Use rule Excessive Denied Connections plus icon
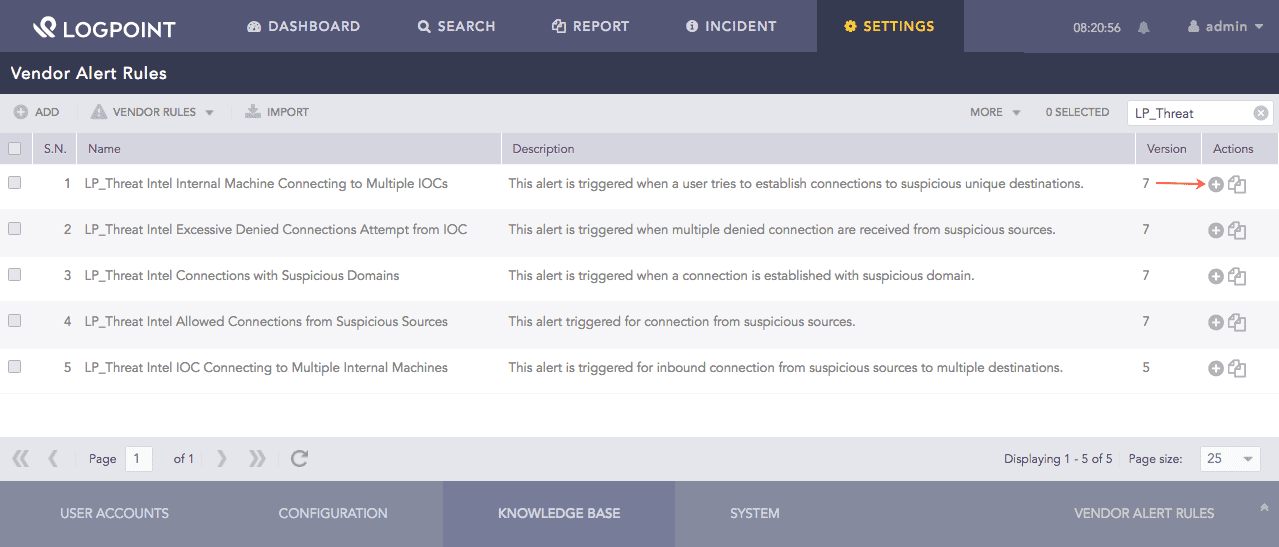Screen dimensions: 1279x547 click(x=1216, y=230)
